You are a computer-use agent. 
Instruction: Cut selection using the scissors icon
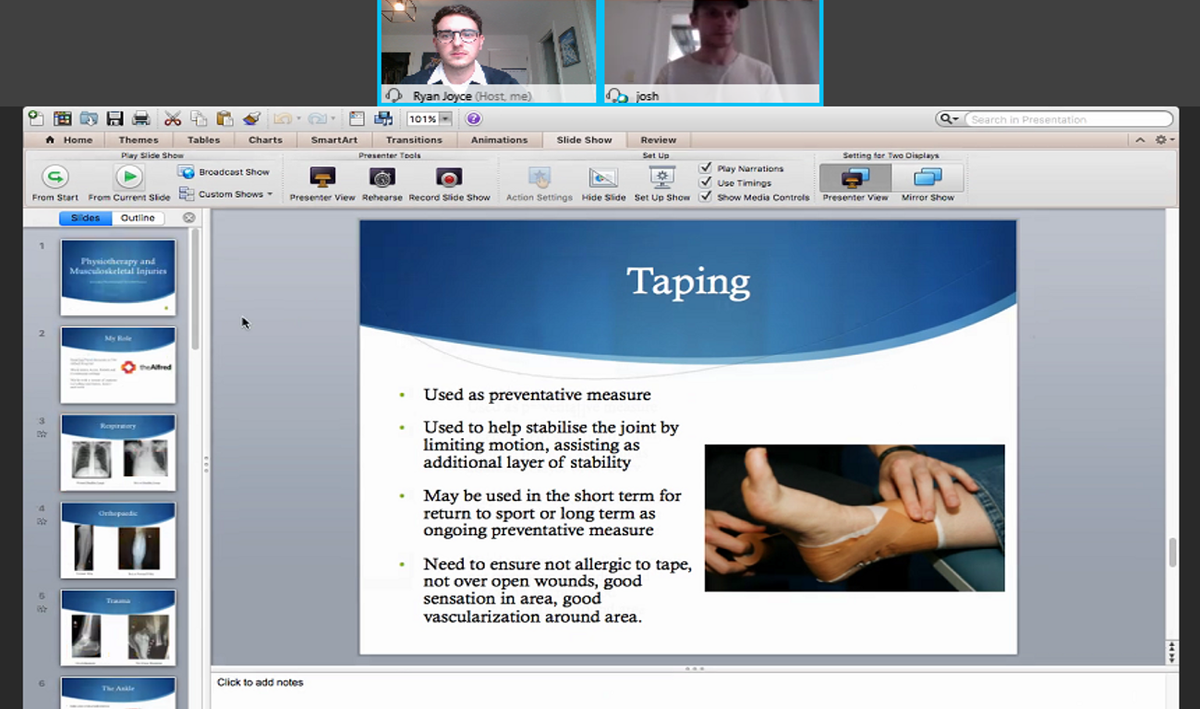click(172, 118)
